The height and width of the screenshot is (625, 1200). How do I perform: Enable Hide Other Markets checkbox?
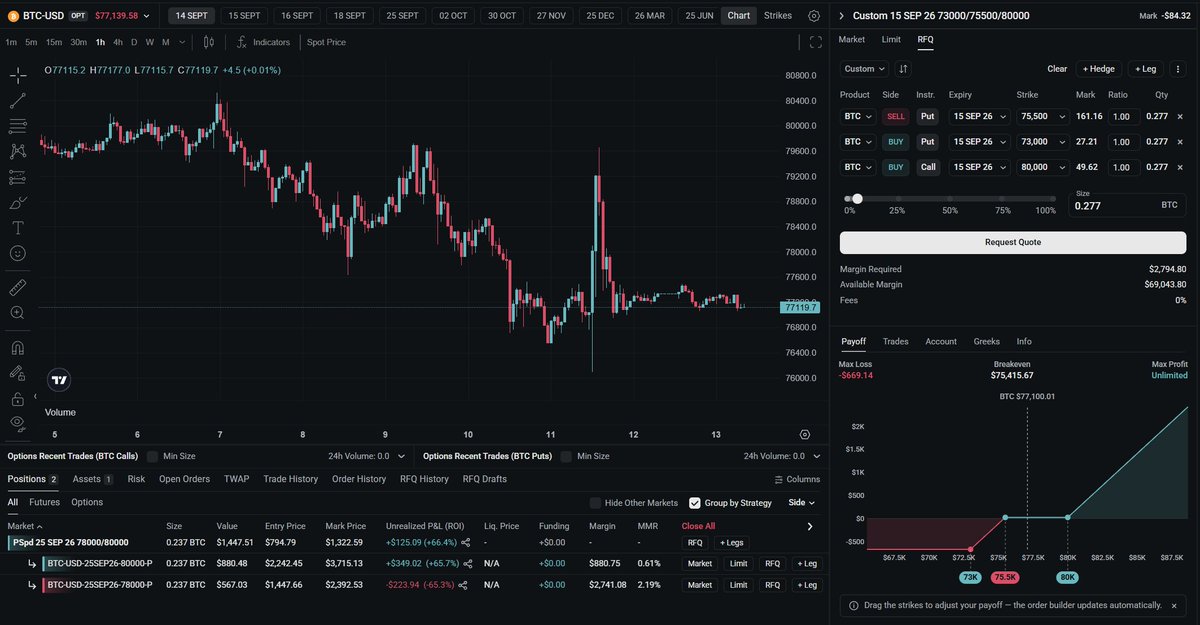[596, 503]
